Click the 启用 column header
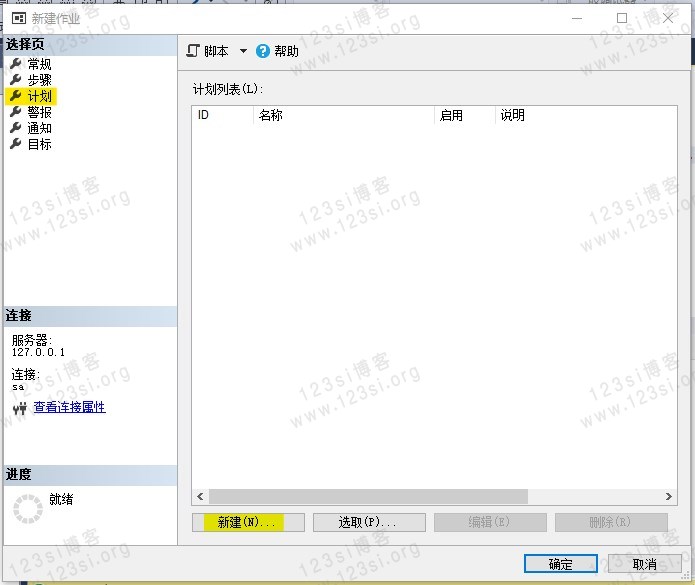Screen dimensions: 695x585 click(x=465, y=115)
